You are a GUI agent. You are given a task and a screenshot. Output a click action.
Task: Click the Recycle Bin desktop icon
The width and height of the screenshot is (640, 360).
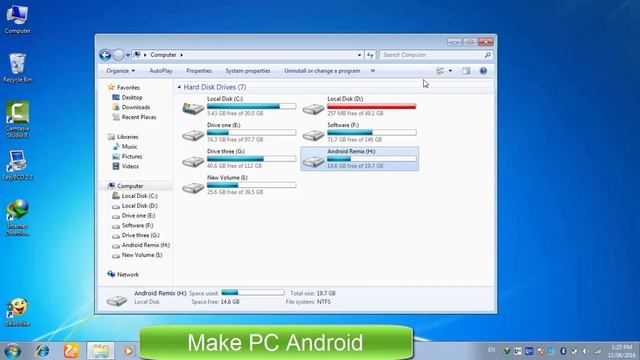17,68
